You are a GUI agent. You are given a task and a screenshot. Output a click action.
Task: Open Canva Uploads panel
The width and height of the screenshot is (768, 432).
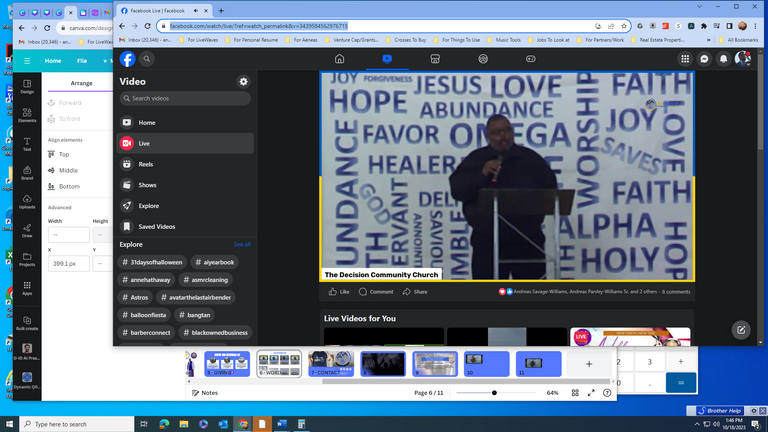coord(27,201)
